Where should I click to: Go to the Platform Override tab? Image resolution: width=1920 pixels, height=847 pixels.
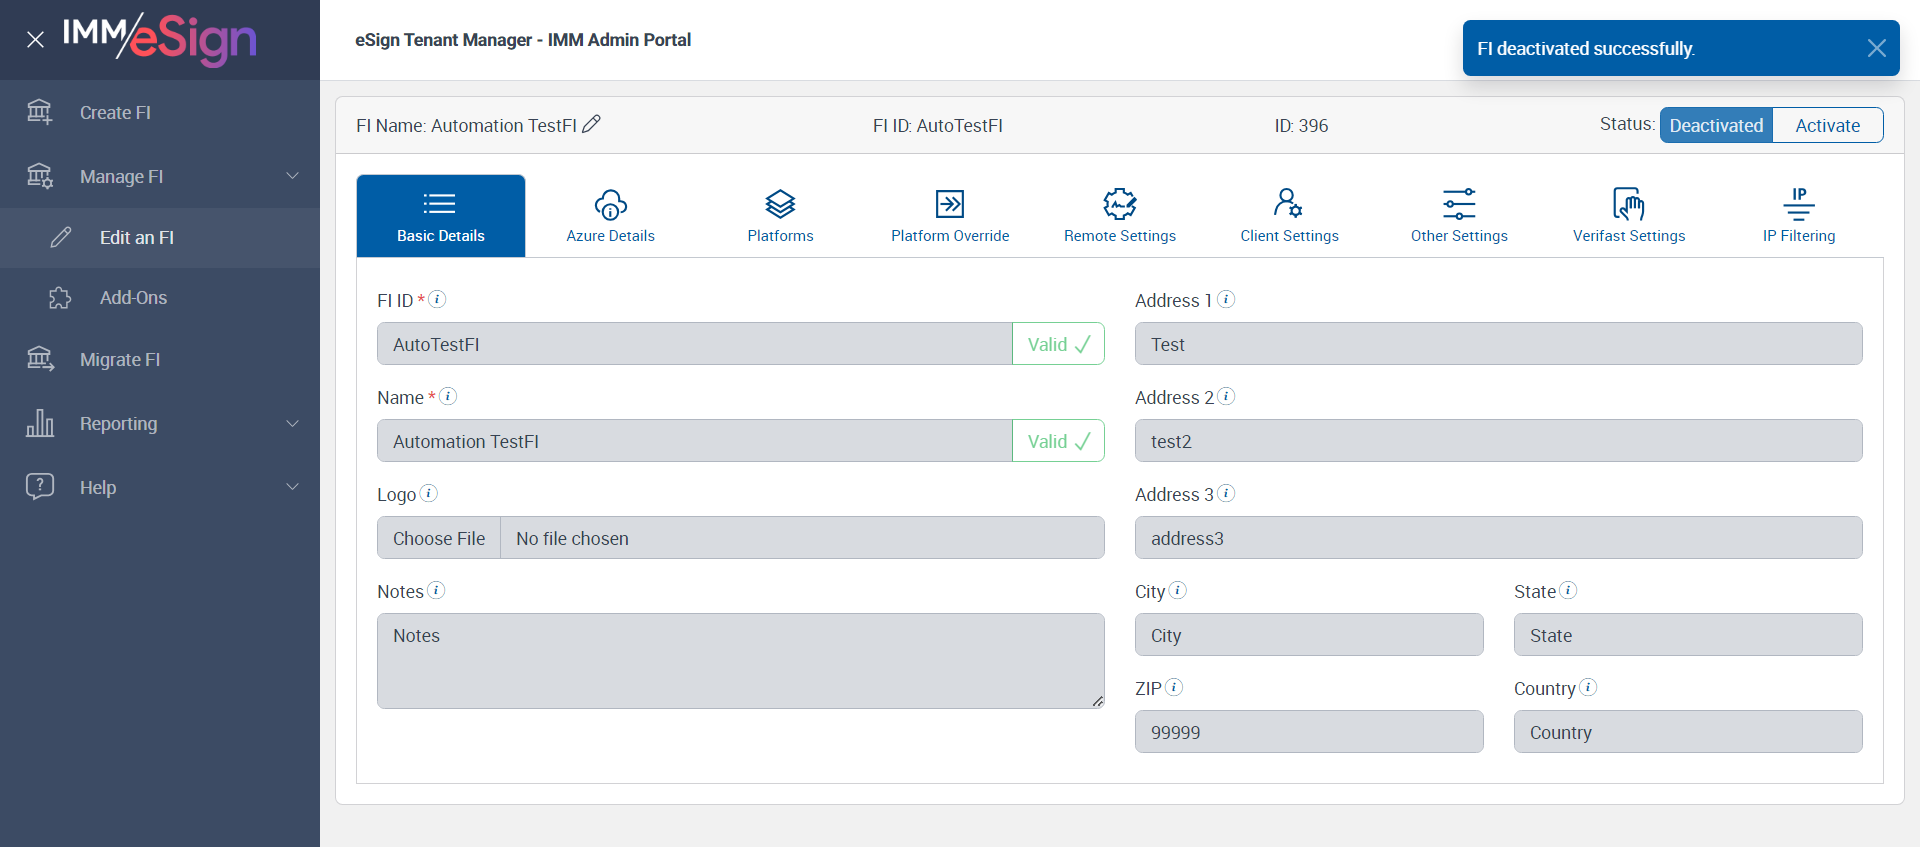pos(950,216)
